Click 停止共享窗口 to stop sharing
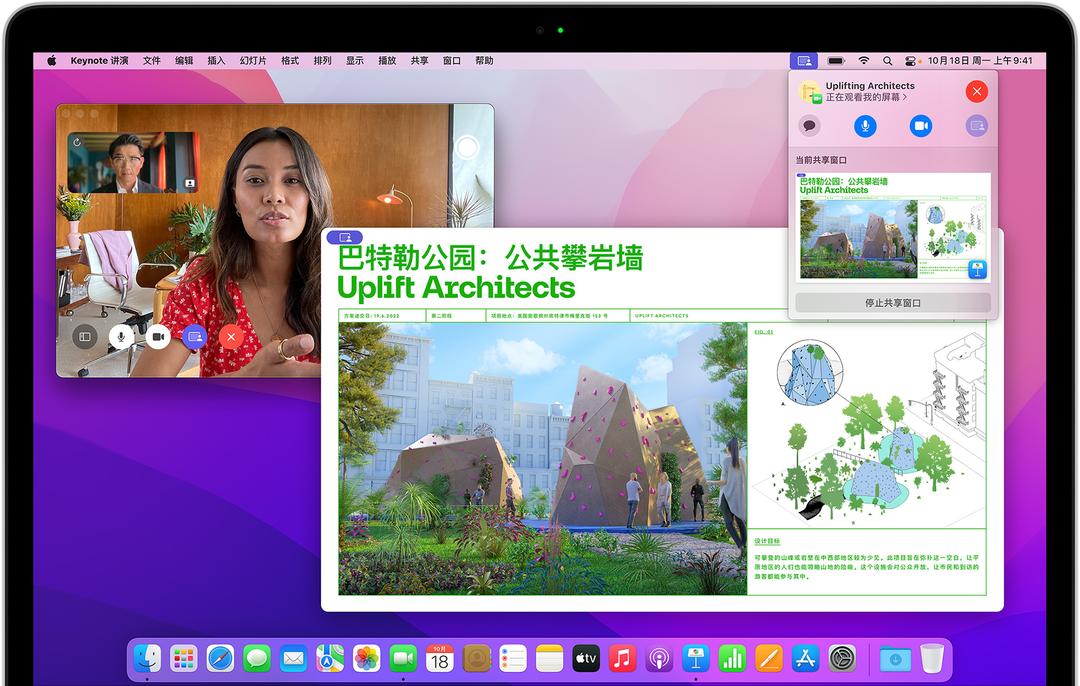The height and width of the screenshot is (686, 1080). click(893, 302)
